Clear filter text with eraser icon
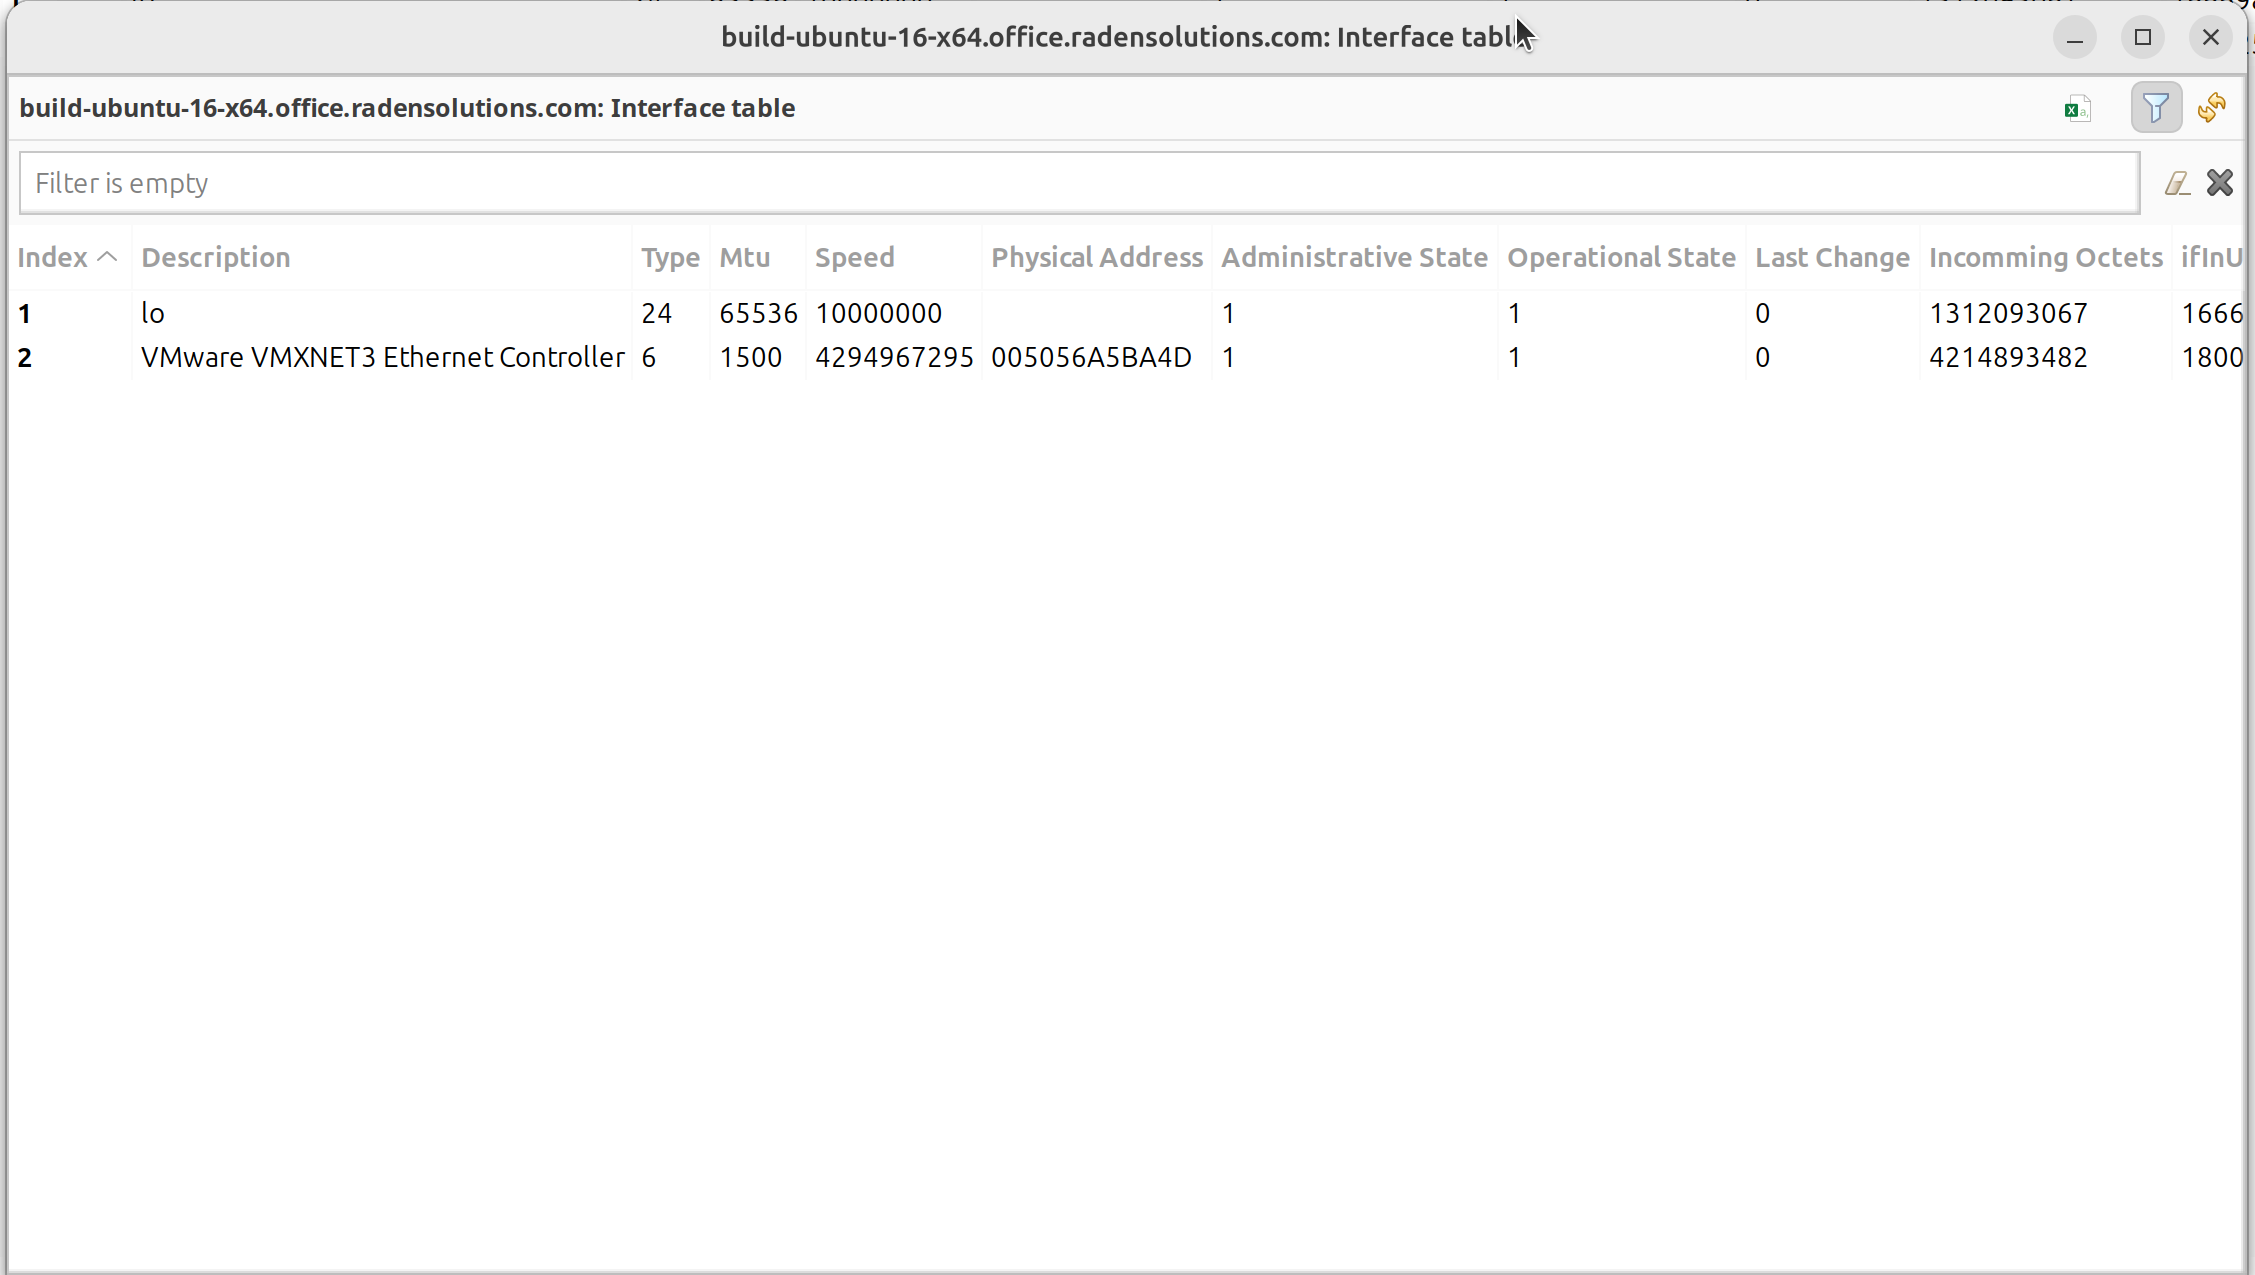 point(2176,183)
